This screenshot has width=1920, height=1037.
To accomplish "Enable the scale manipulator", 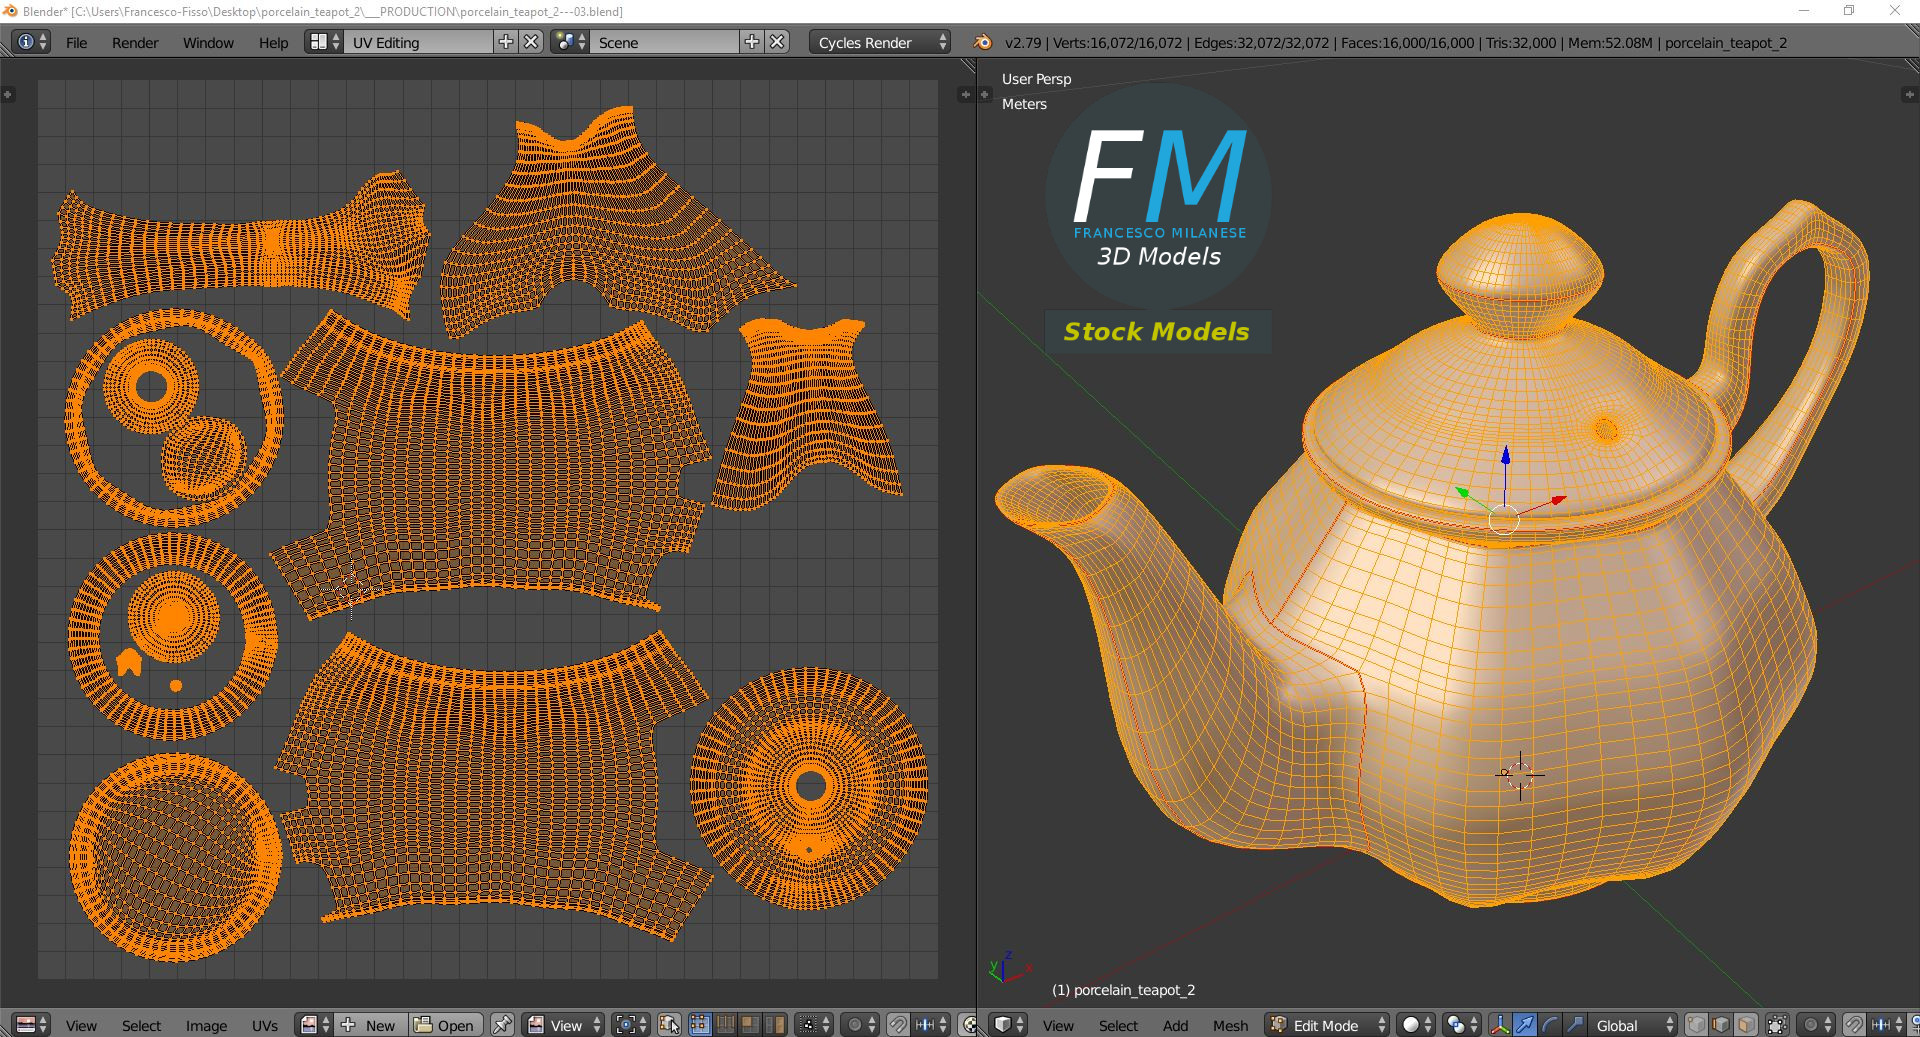I will 1575,1025.
